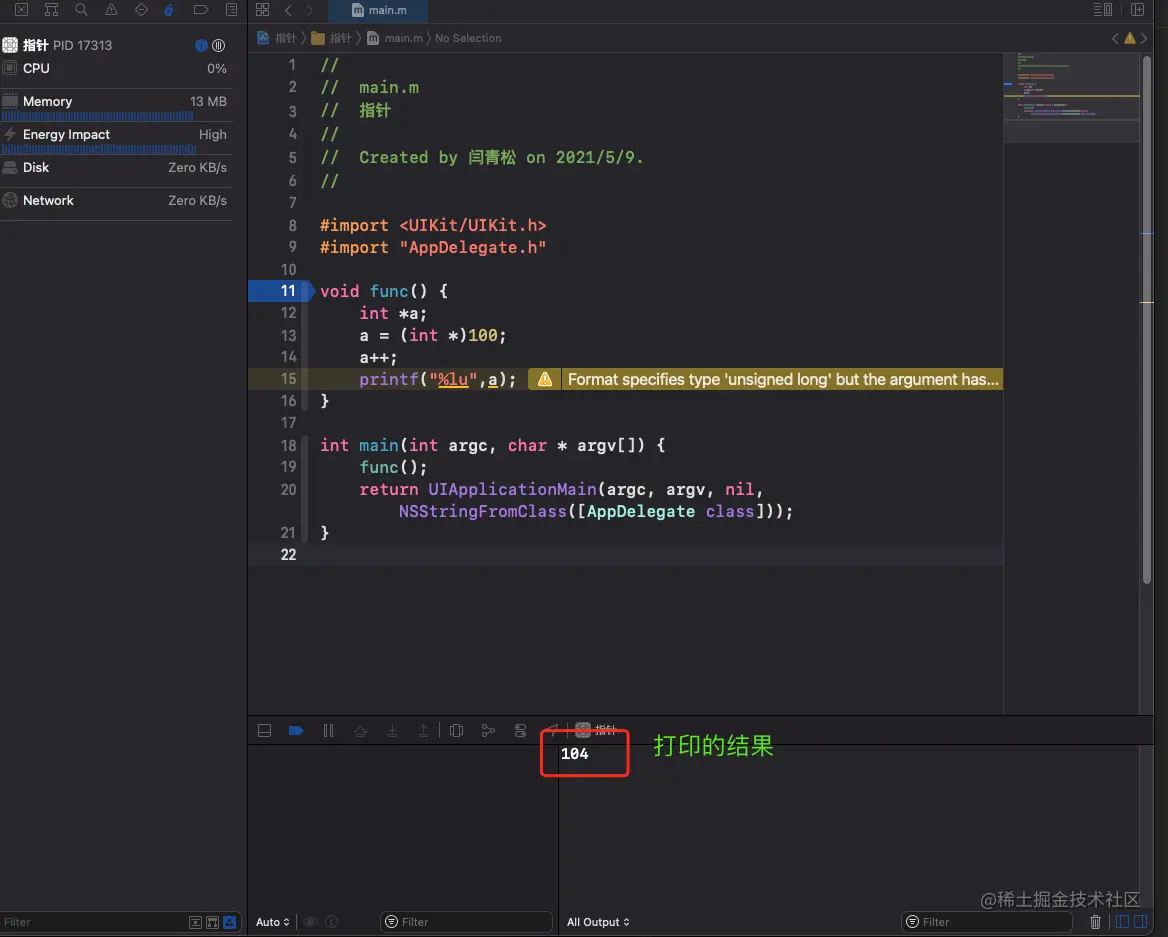The height and width of the screenshot is (937, 1168).
Task: Open the editor options lines icon
Action: coord(1102,10)
